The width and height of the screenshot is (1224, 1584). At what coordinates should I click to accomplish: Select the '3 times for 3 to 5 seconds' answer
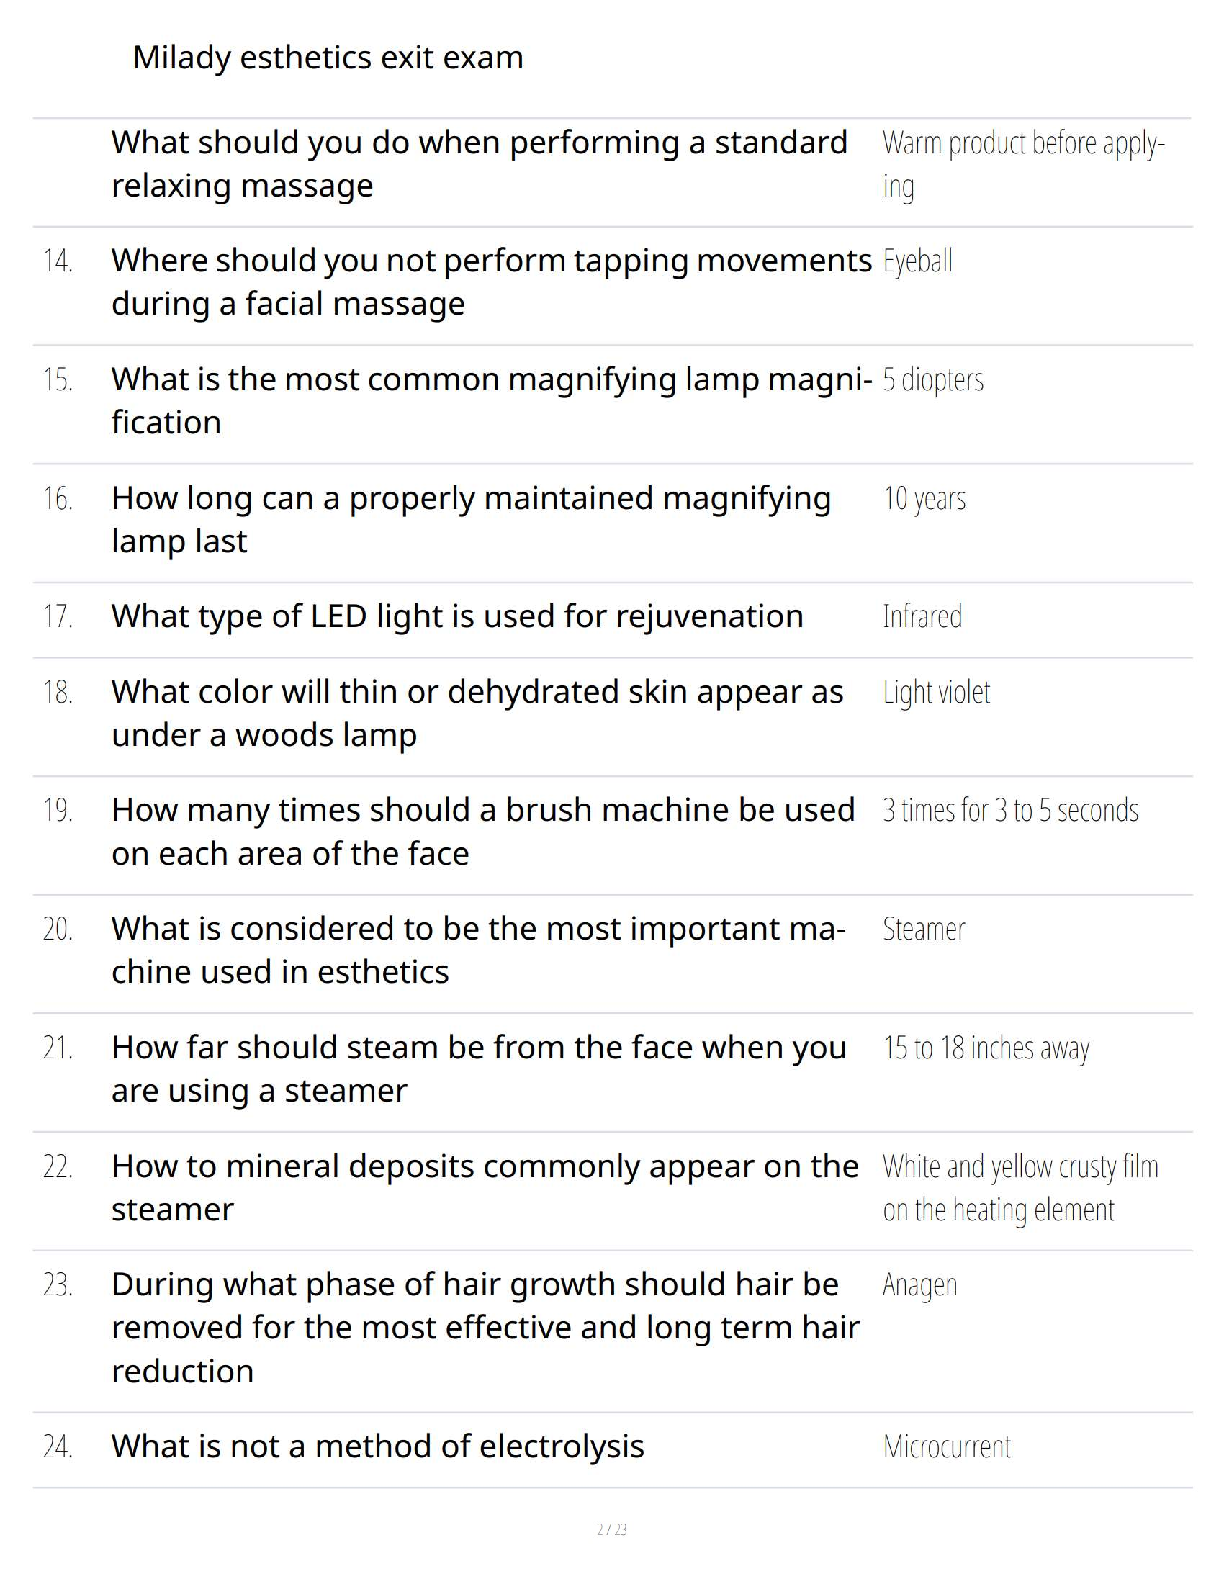(1010, 810)
